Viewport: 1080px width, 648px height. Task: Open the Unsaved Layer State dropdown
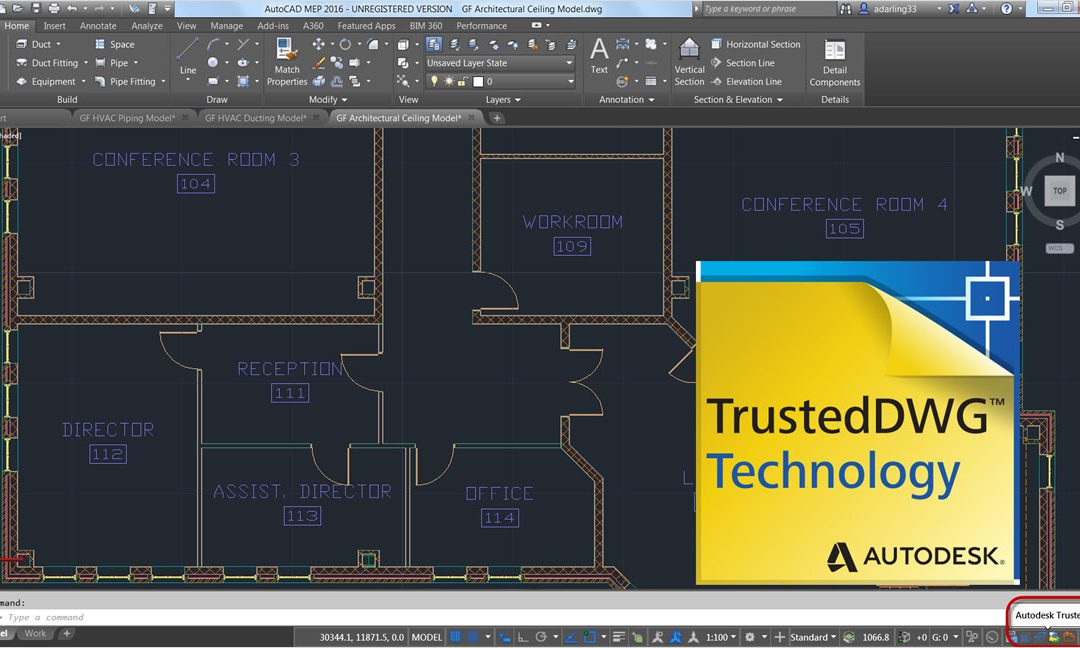(500, 63)
